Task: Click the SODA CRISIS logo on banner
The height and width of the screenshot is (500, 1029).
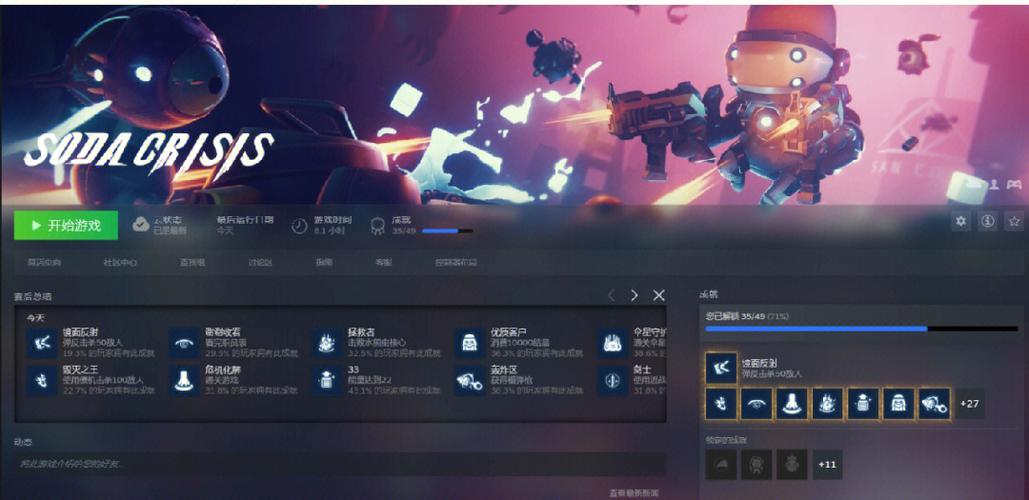Action: [149, 154]
